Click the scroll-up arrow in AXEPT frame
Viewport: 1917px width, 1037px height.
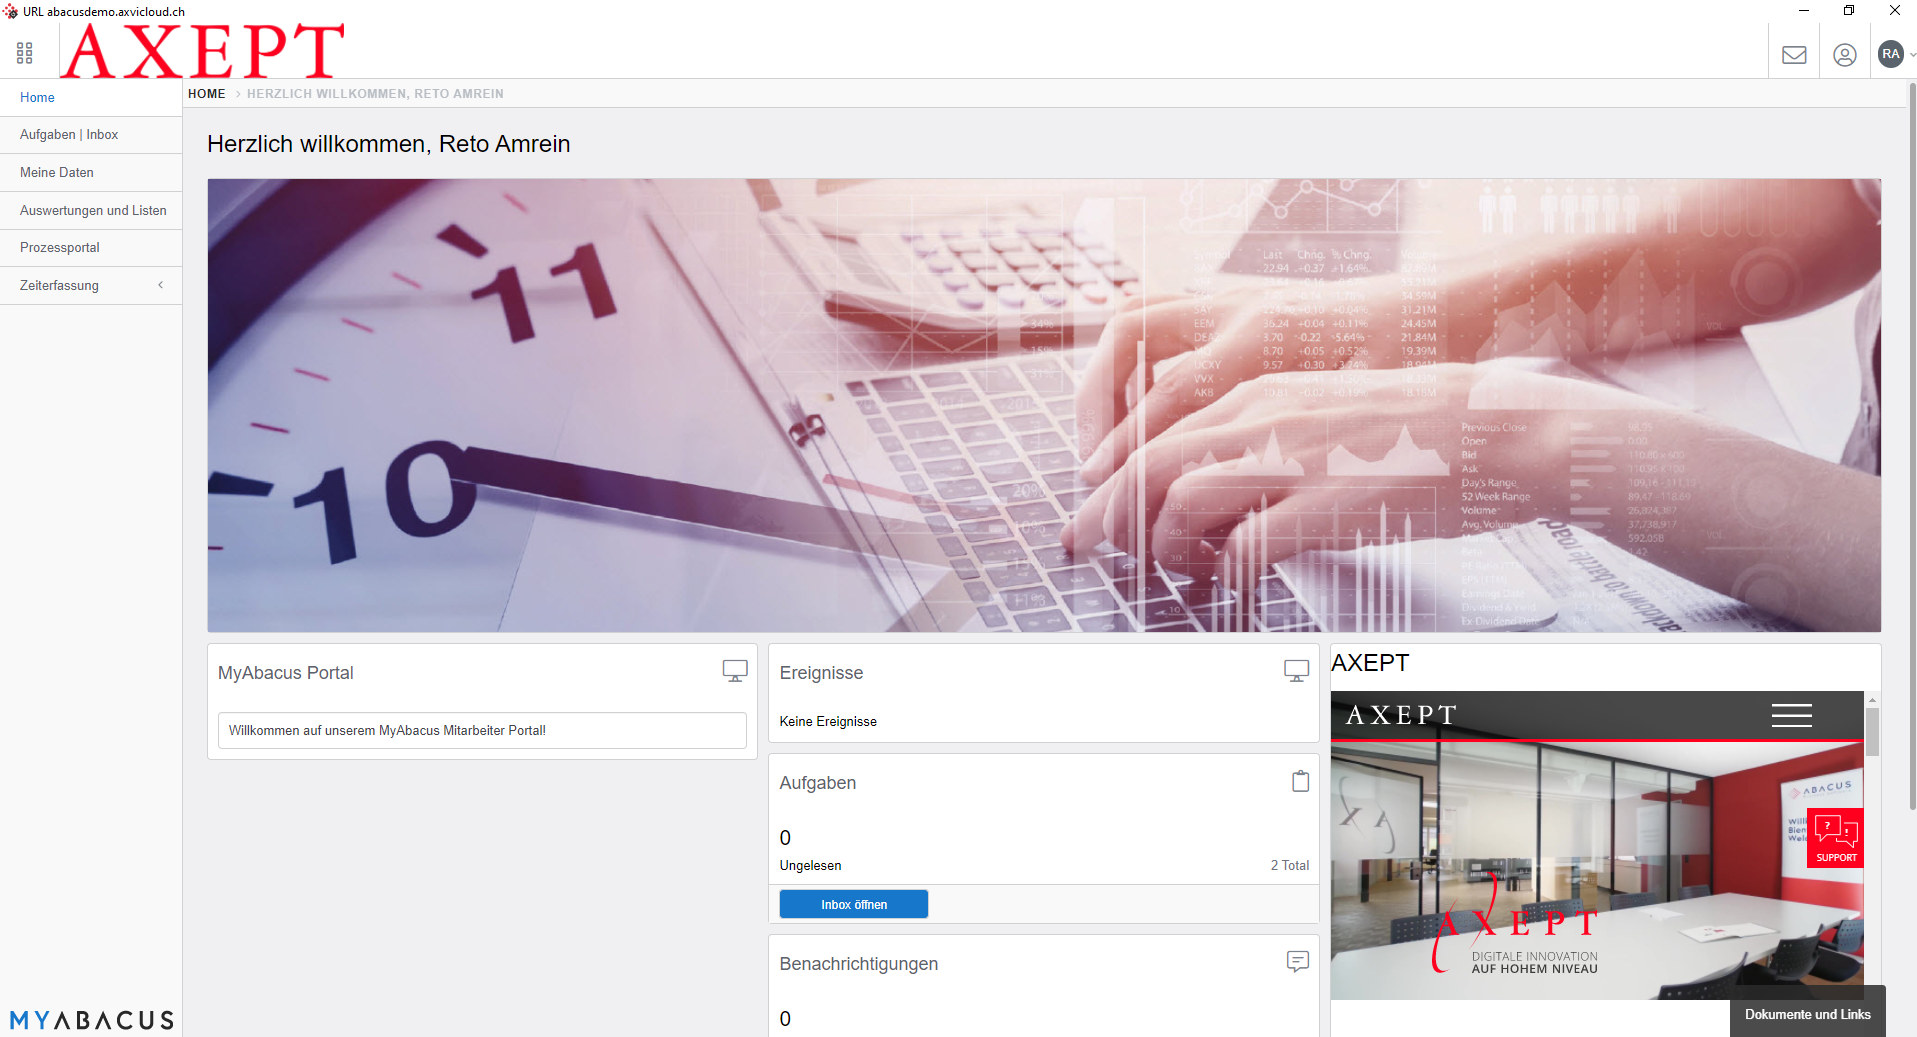click(1872, 699)
